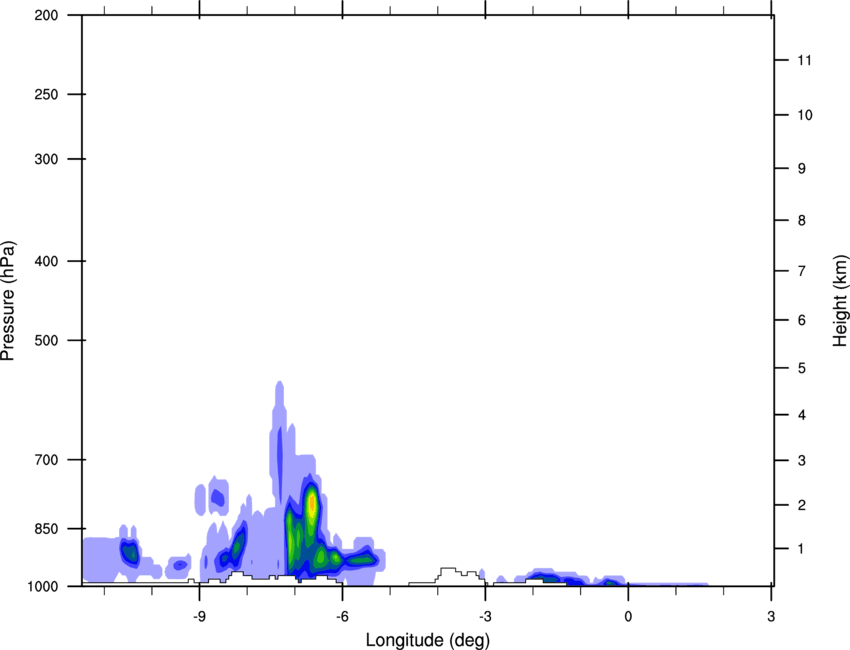Click the 5 km height label
Screen dimensions: 850x650
click(x=802, y=369)
